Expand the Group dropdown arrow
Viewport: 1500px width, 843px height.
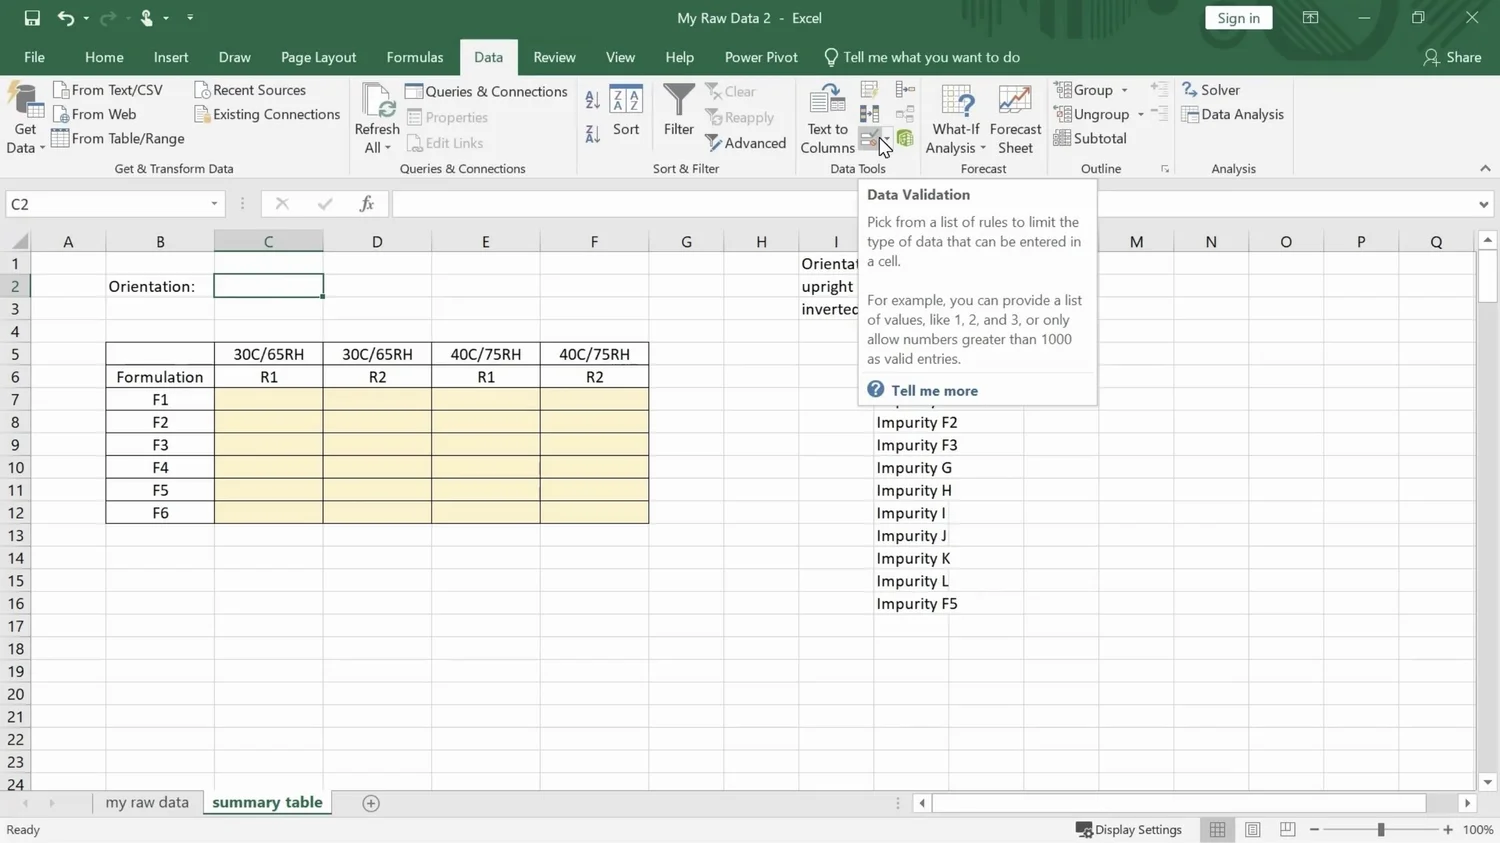tap(1123, 89)
